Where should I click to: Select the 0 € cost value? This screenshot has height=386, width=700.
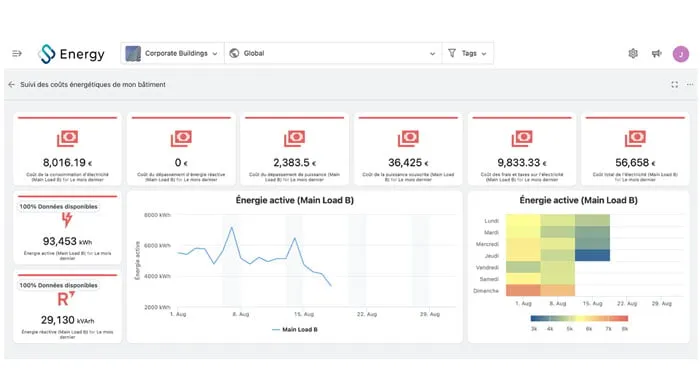pyautogui.click(x=181, y=163)
